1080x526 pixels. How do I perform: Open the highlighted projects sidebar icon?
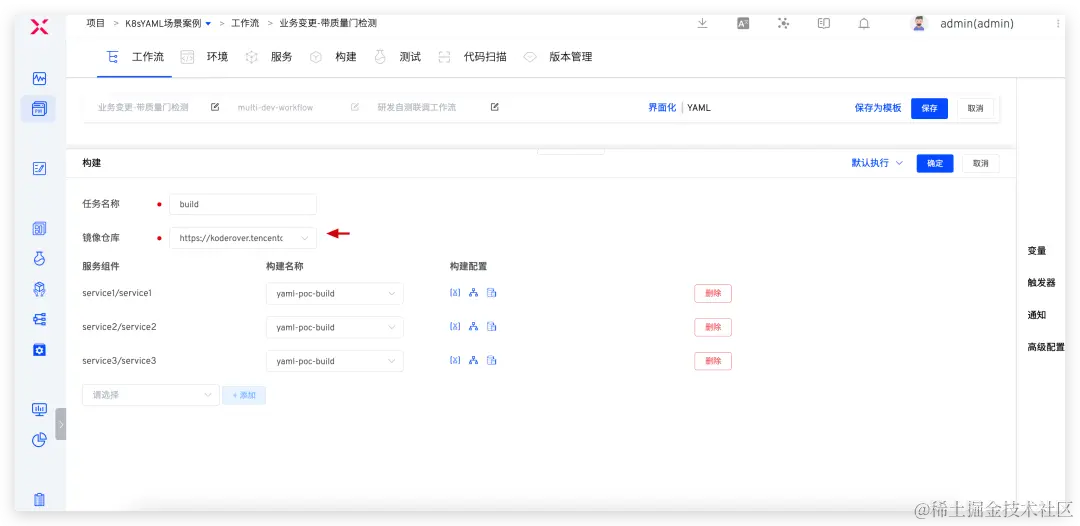click(x=39, y=108)
